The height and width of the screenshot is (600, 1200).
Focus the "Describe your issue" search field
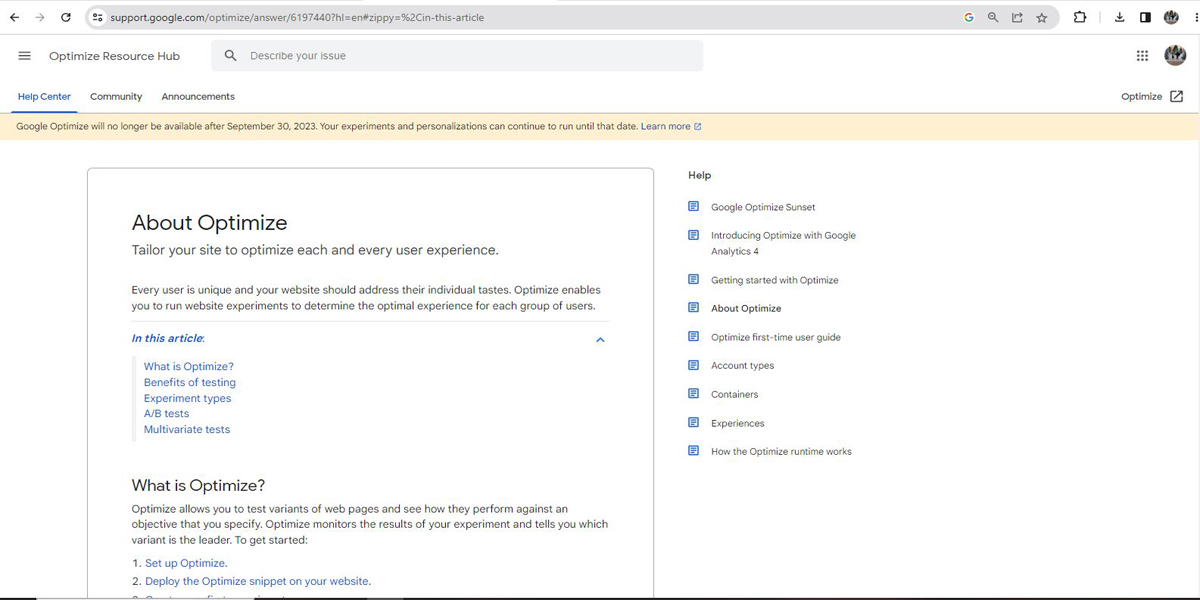[x=457, y=56]
